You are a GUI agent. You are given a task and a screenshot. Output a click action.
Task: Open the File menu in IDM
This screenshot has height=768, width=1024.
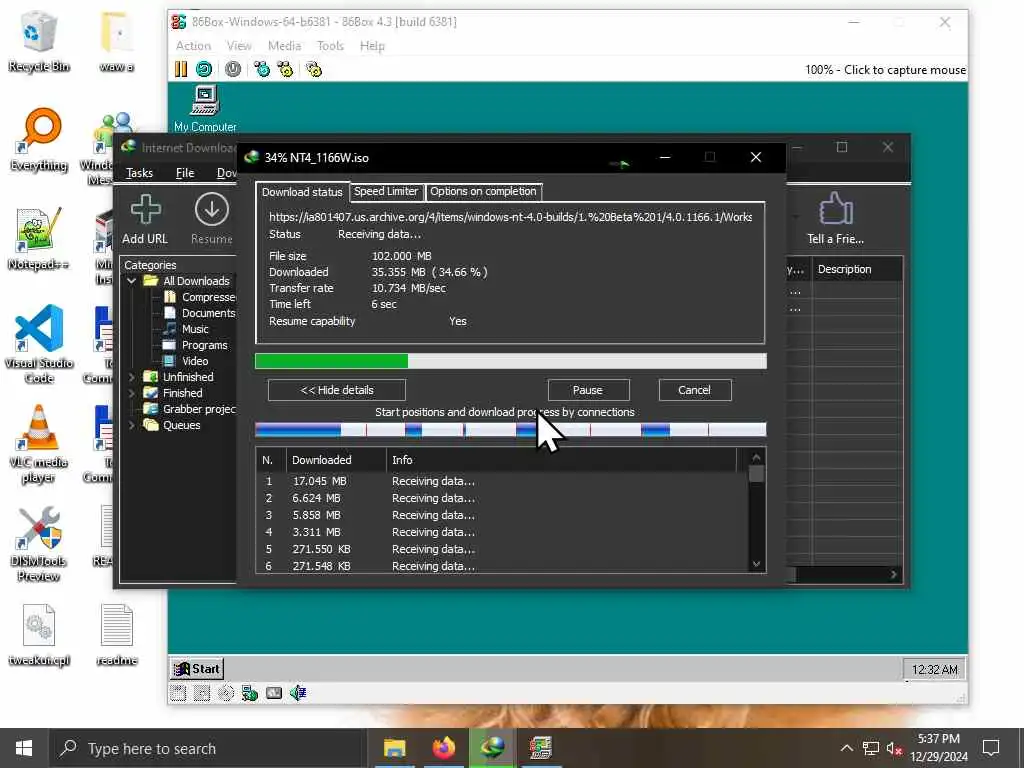tap(185, 172)
